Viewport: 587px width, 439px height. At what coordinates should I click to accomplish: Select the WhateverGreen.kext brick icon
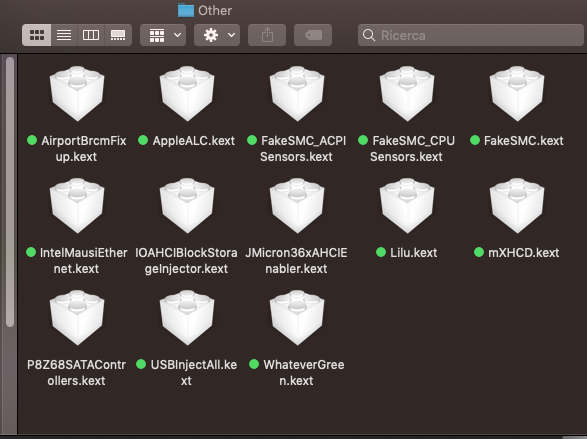pyautogui.click(x=297, y=317)
